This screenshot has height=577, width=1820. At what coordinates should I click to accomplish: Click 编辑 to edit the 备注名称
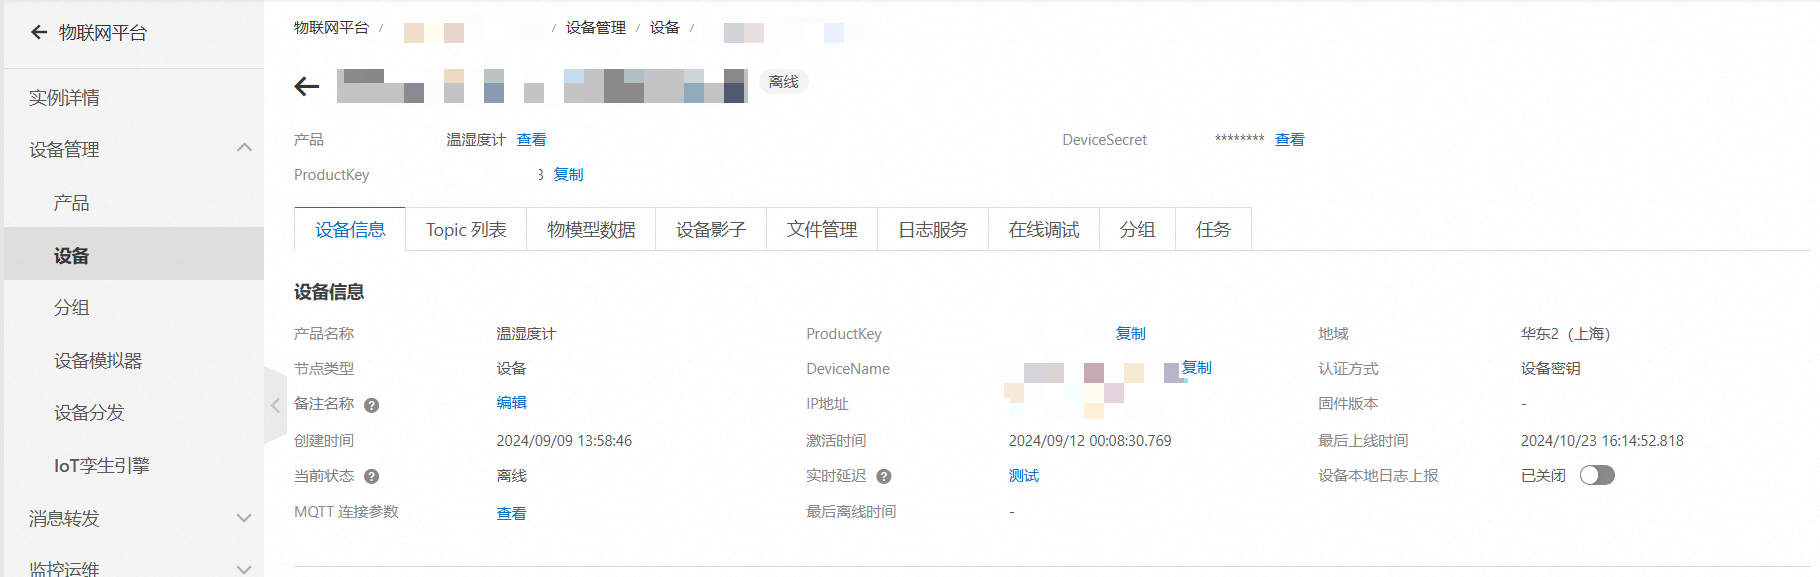coord(511,403)
